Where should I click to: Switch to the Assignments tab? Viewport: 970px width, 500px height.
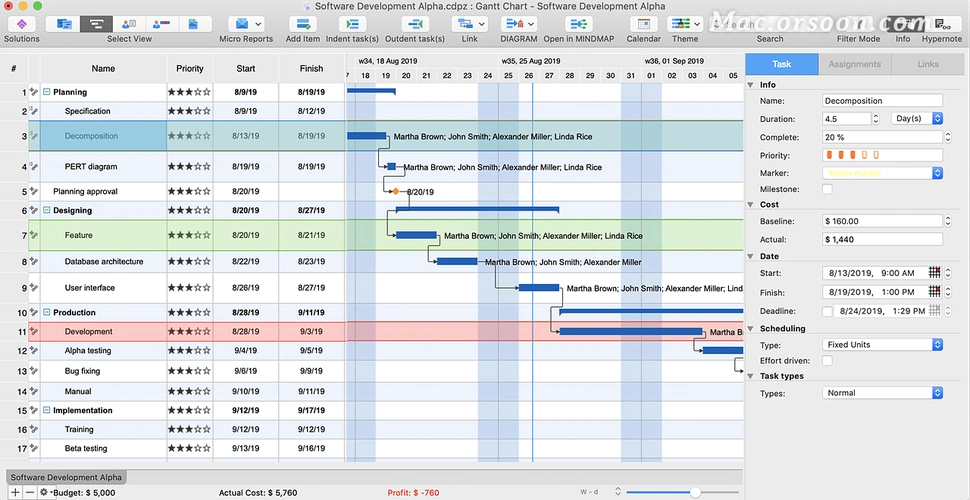pos(854,64)
